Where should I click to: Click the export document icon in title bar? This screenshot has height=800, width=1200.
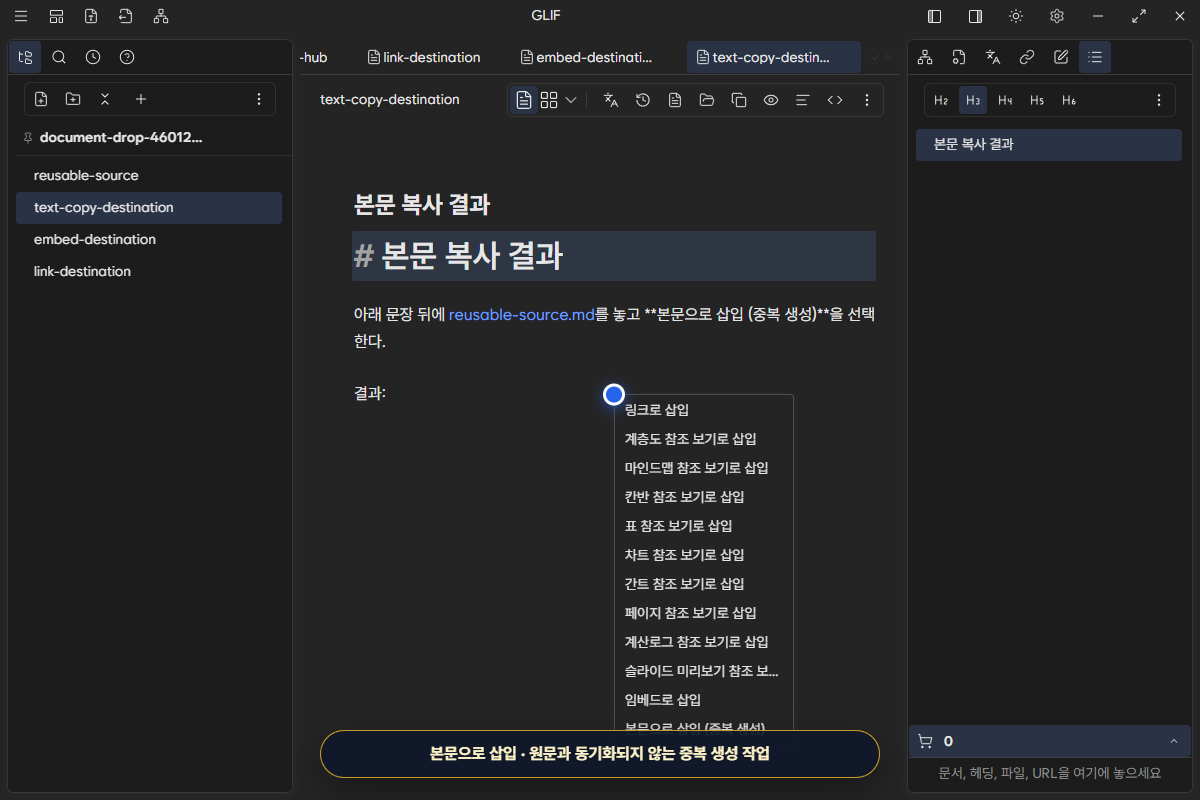click(x=125, y=16)
